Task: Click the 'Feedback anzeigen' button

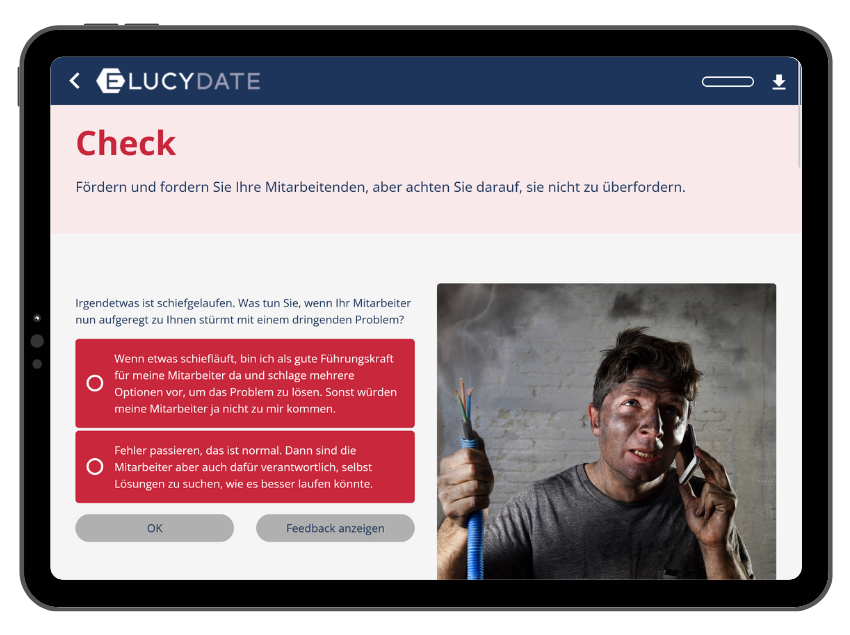Action: (335, 528)
